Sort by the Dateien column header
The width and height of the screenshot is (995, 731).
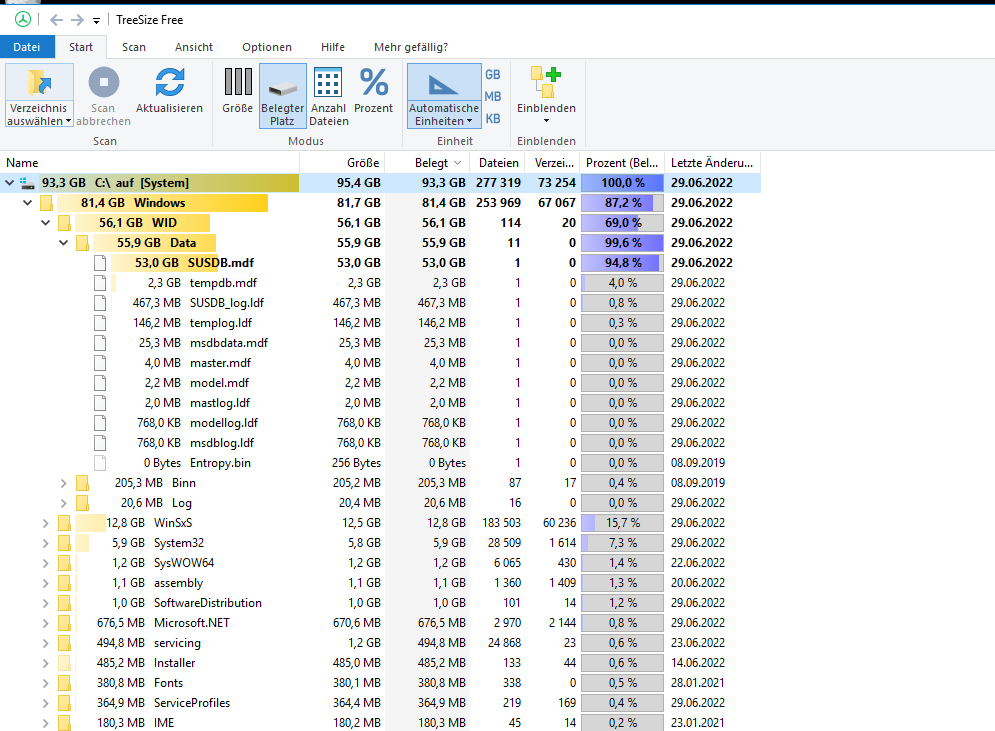(498, 162)
